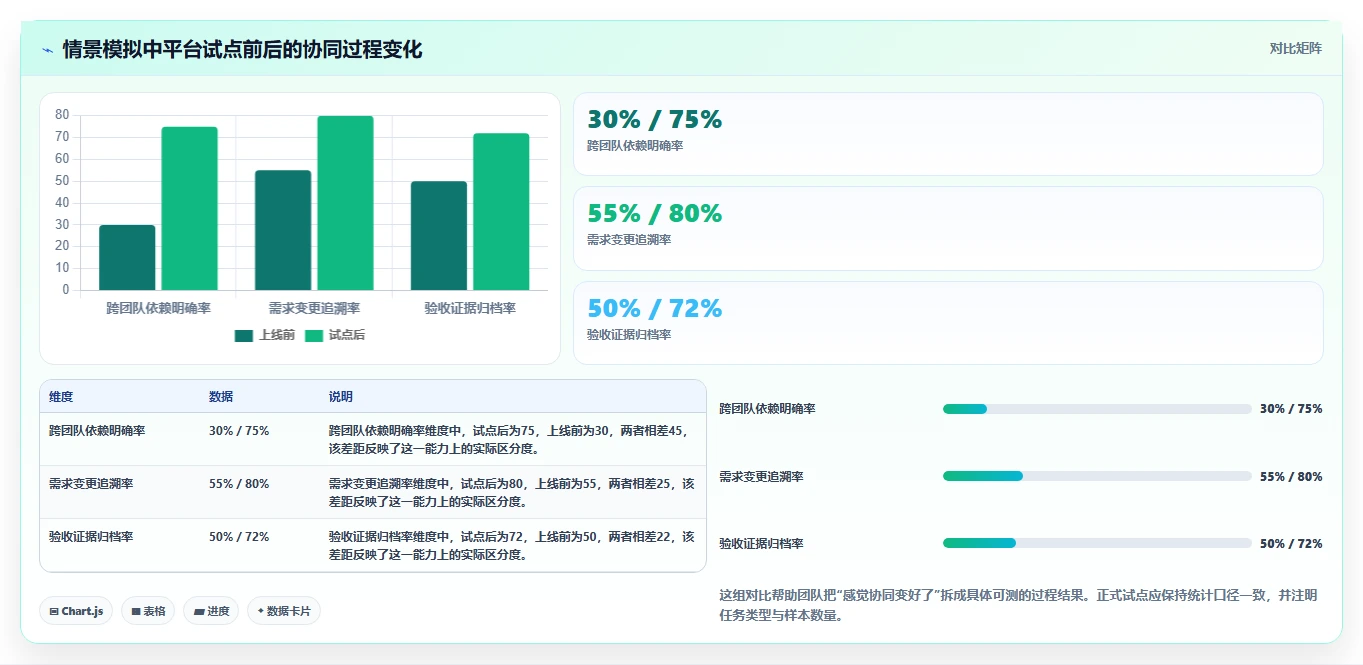Viewport: 1363px width, 665px height.
Task: Click 55% / 80% value after progress bar
Action: 1291,477
